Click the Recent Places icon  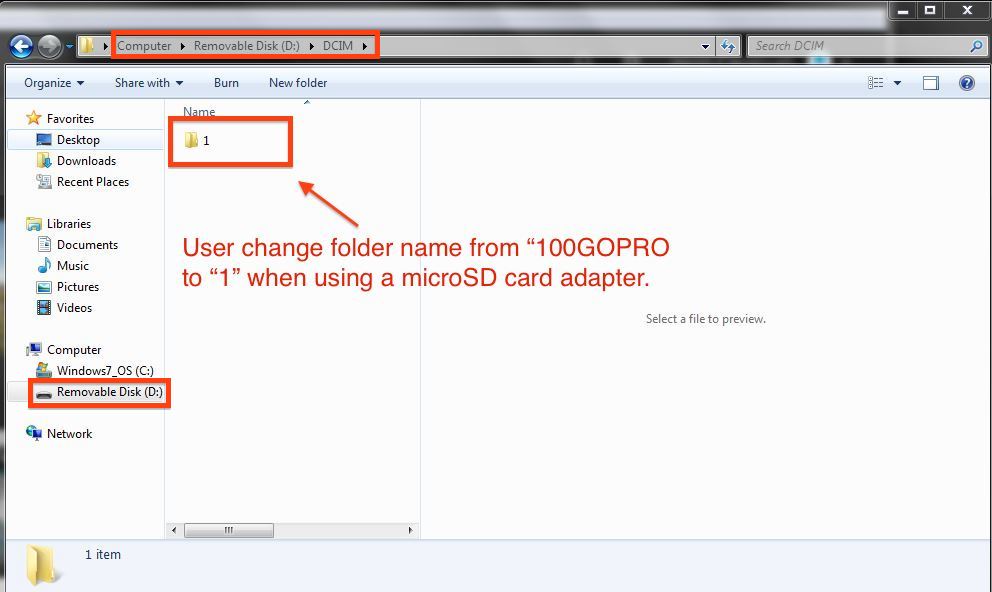[x=44, y=182]
